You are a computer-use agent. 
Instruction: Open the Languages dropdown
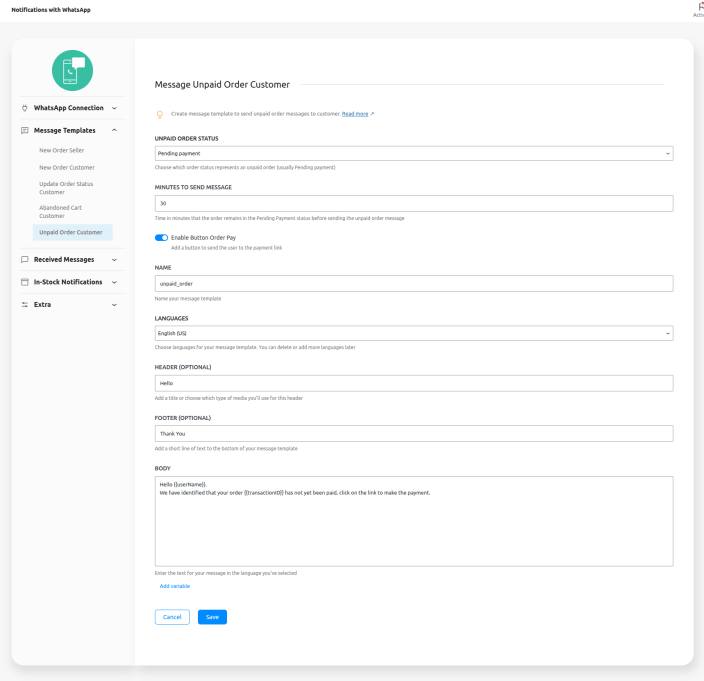(x=414, y=333)
